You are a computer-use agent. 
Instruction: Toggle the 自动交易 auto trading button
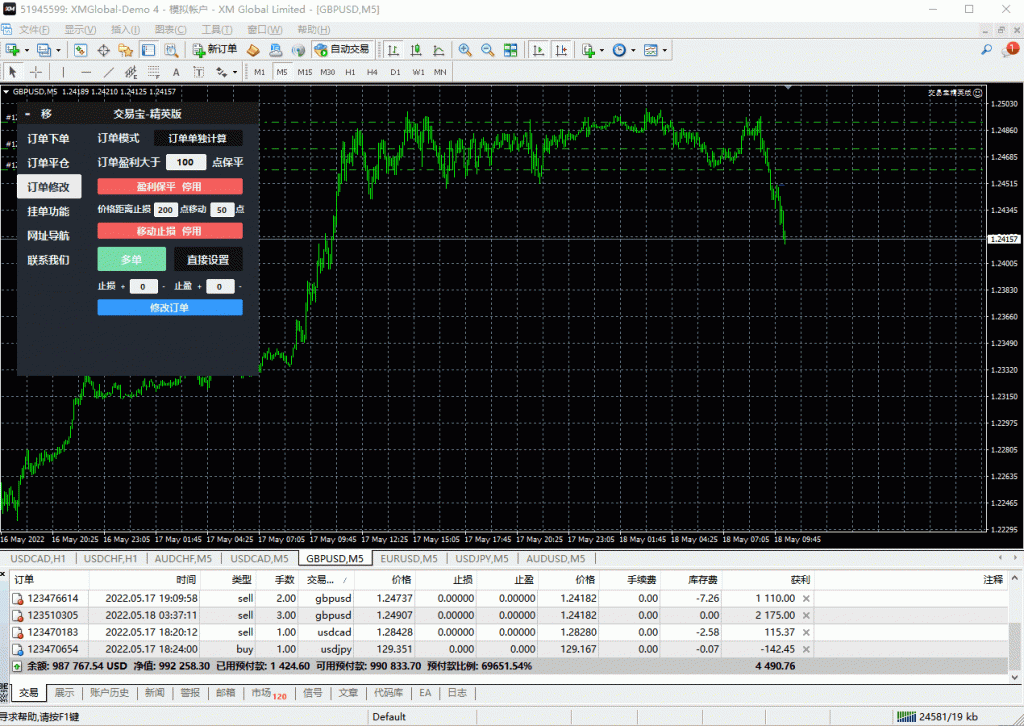point(342,50)
